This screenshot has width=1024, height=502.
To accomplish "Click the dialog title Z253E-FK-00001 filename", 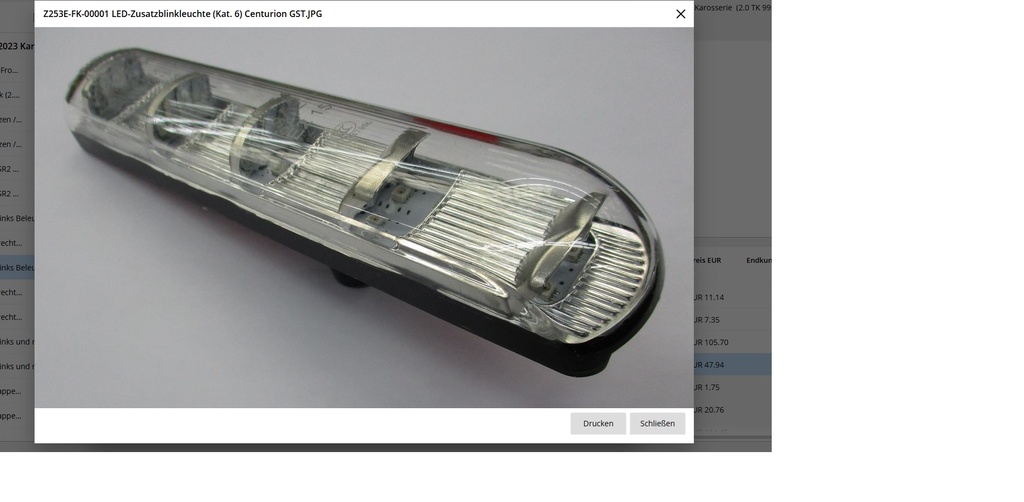I will pos(182,14).
